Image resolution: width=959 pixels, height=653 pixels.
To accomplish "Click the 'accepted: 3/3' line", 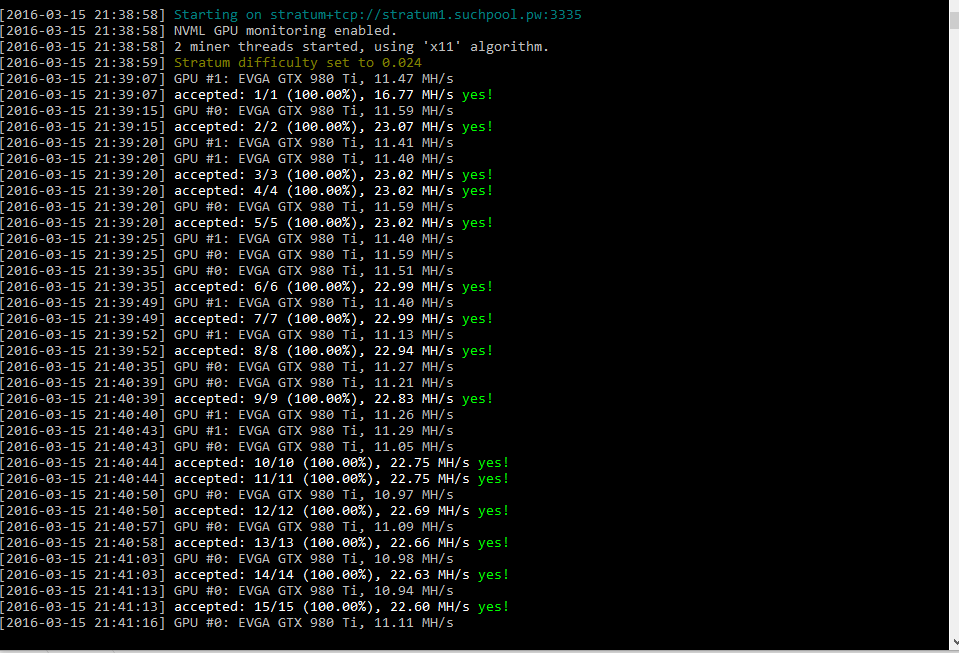I will pyautogui.click(x=246, y=175).
